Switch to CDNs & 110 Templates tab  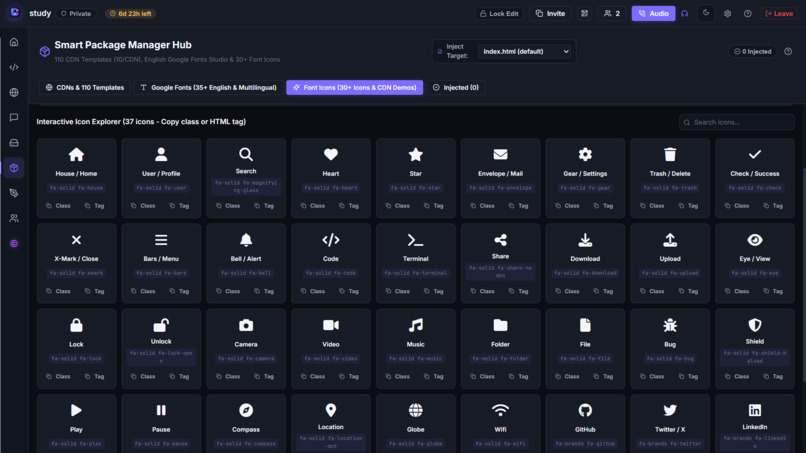point(85,87)
